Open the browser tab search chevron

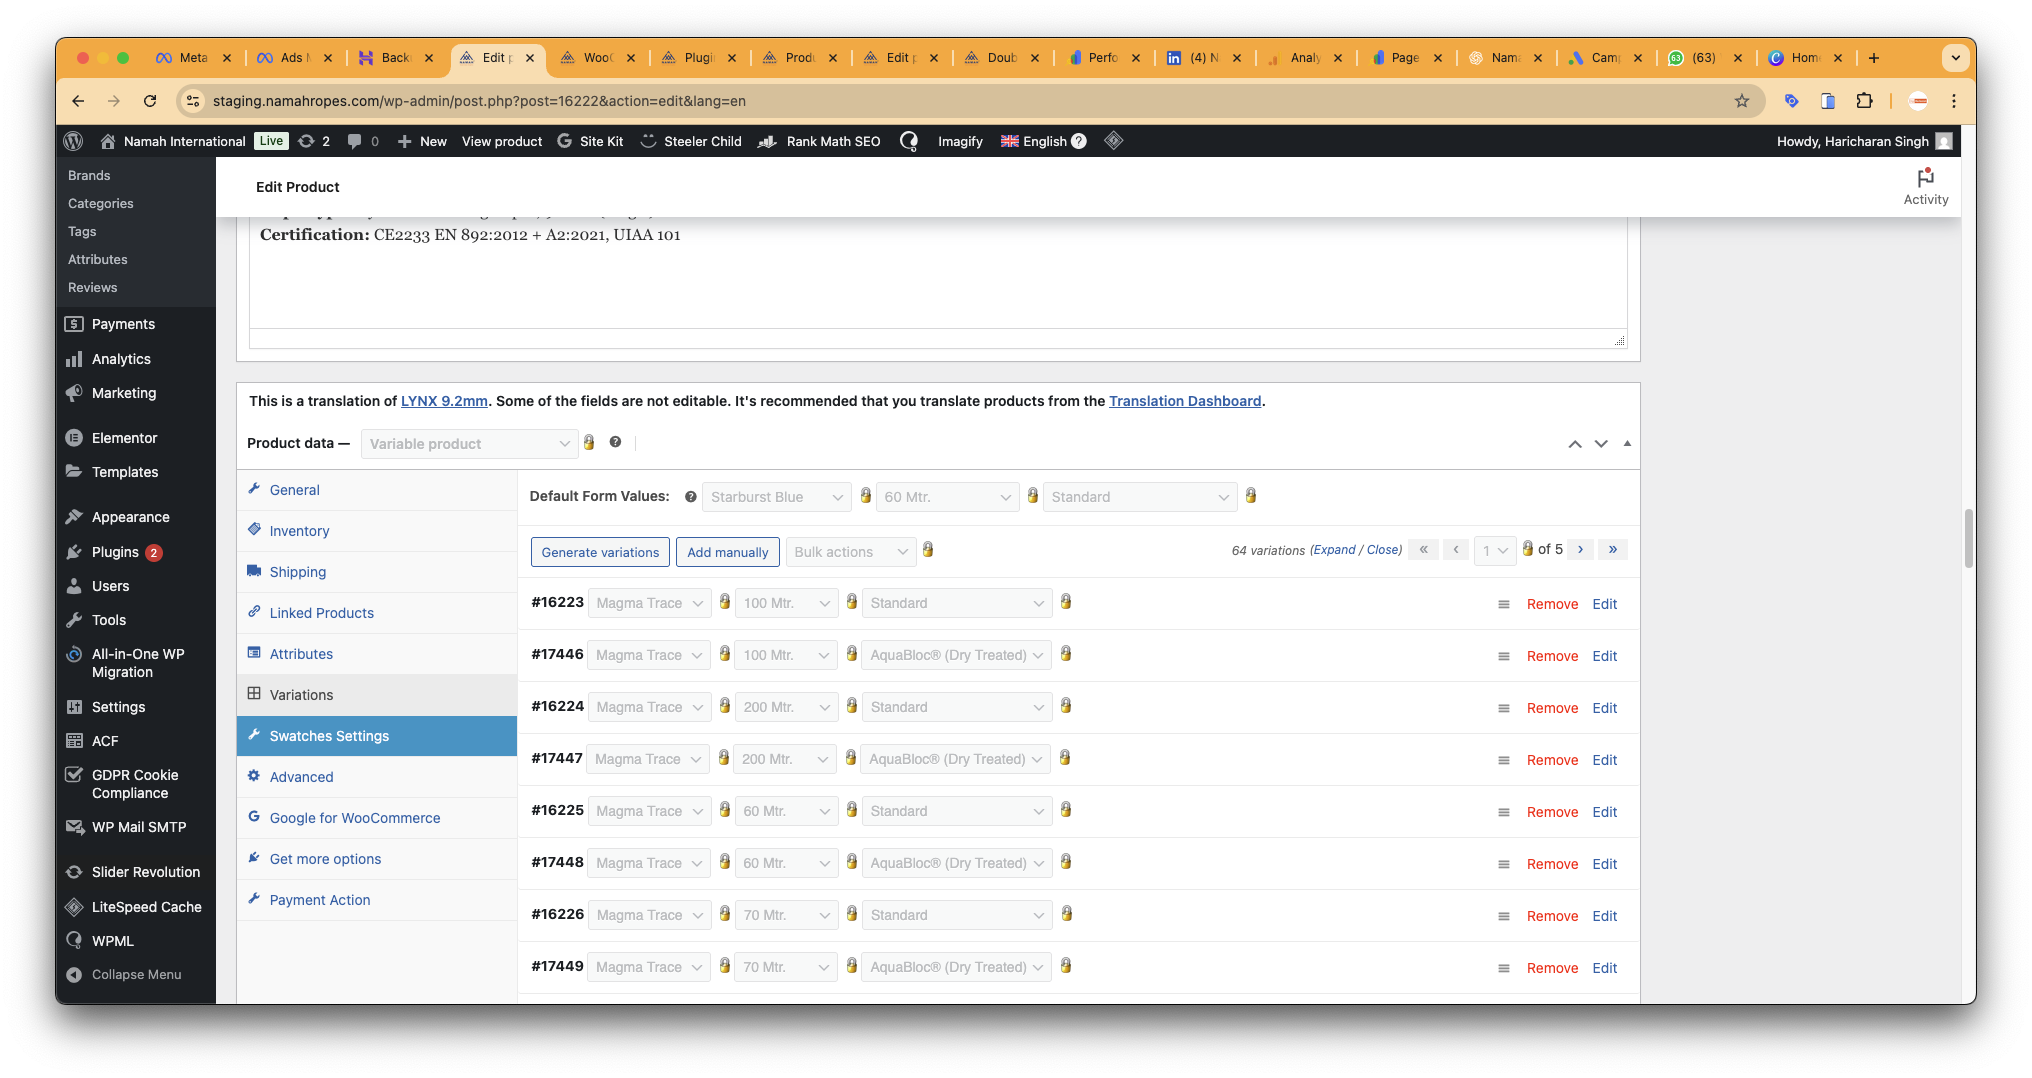[x=1955, y=58]
